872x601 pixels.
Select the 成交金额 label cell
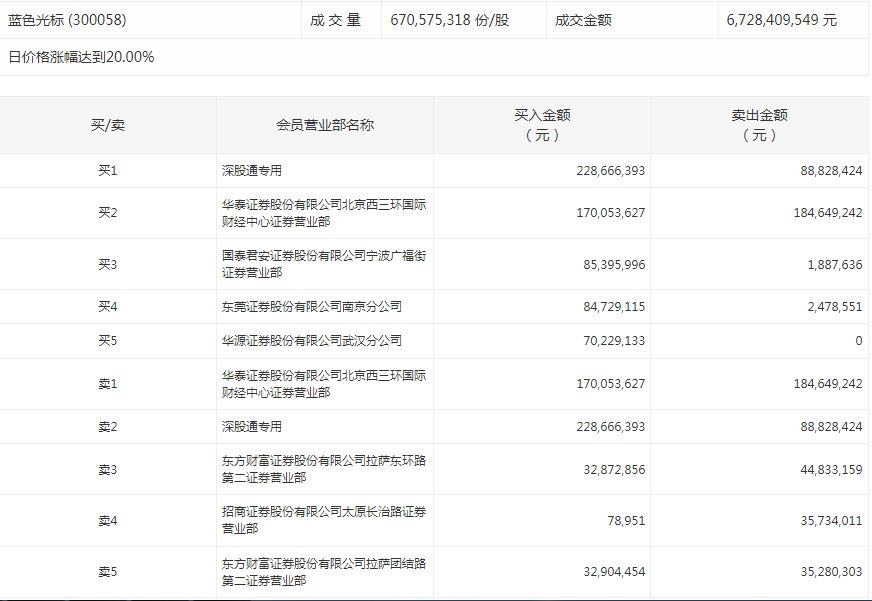578,20
